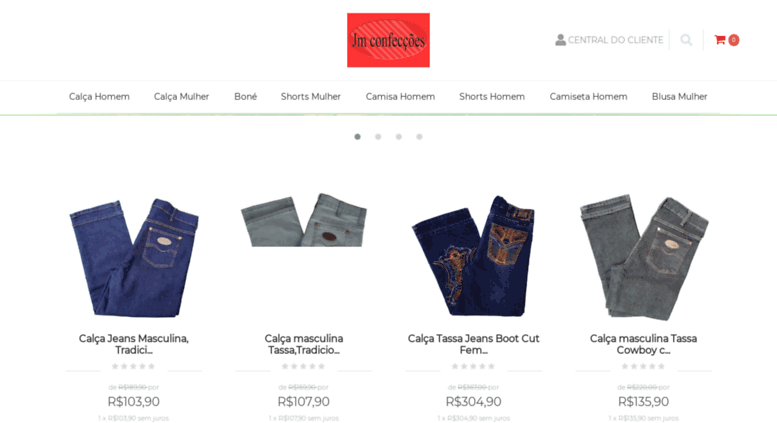
Task: Click star rating under Calça Tassa Boot Cut
Action: (473, 367)
